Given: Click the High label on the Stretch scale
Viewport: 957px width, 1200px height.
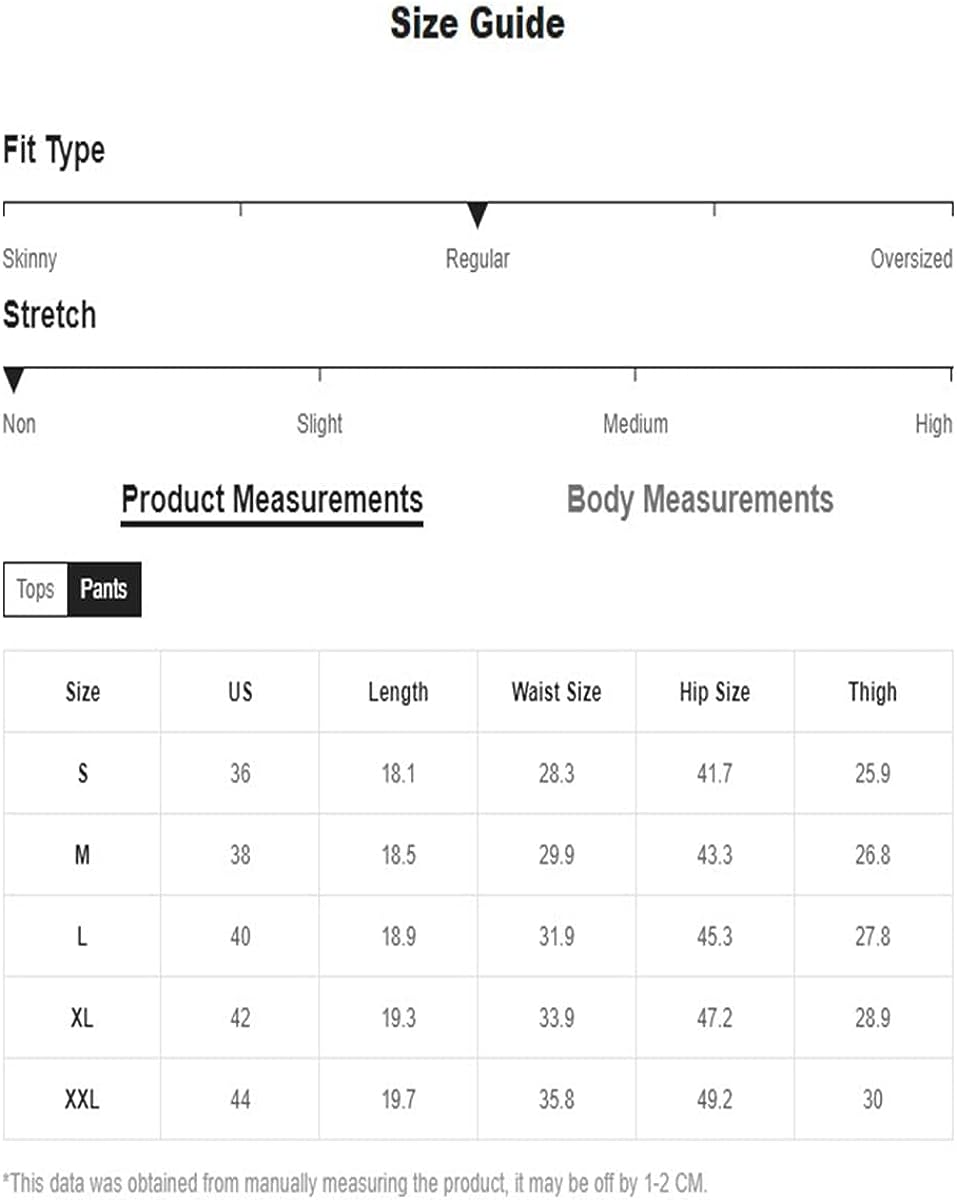Looking at the screenshot, I should click(933, 424).
